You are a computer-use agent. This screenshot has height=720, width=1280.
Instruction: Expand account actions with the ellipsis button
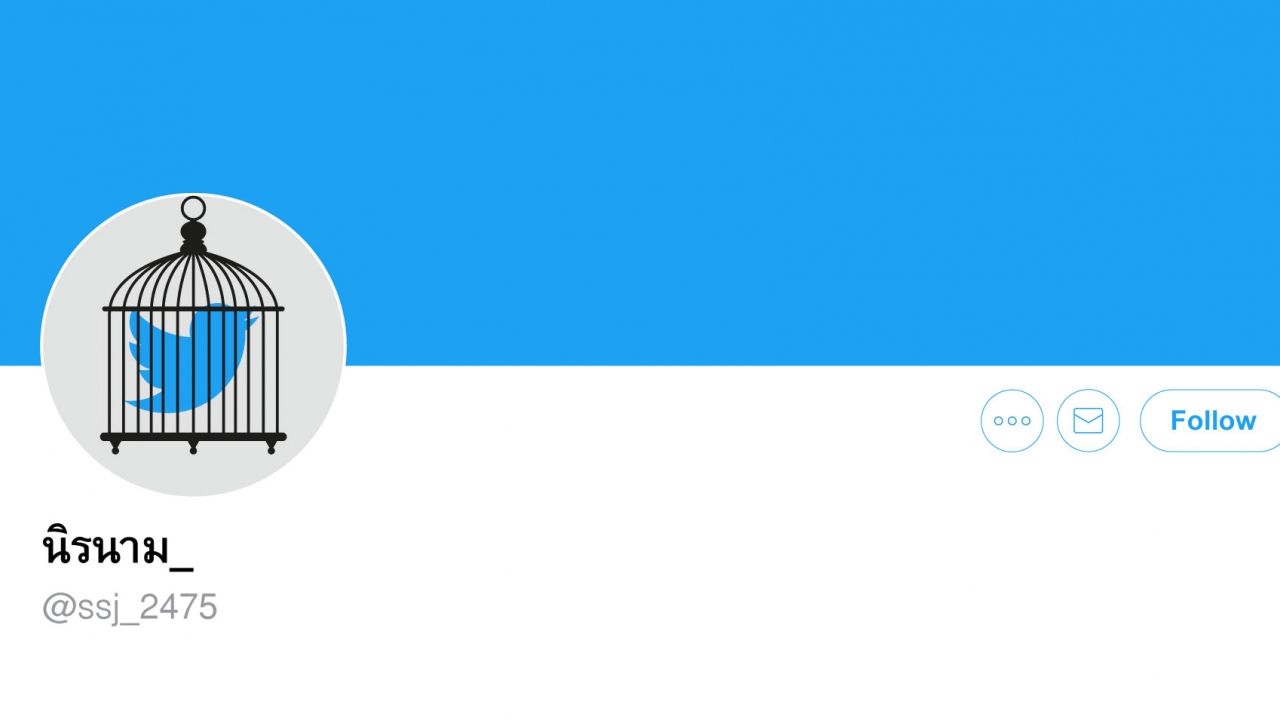tap(1012, 421)
